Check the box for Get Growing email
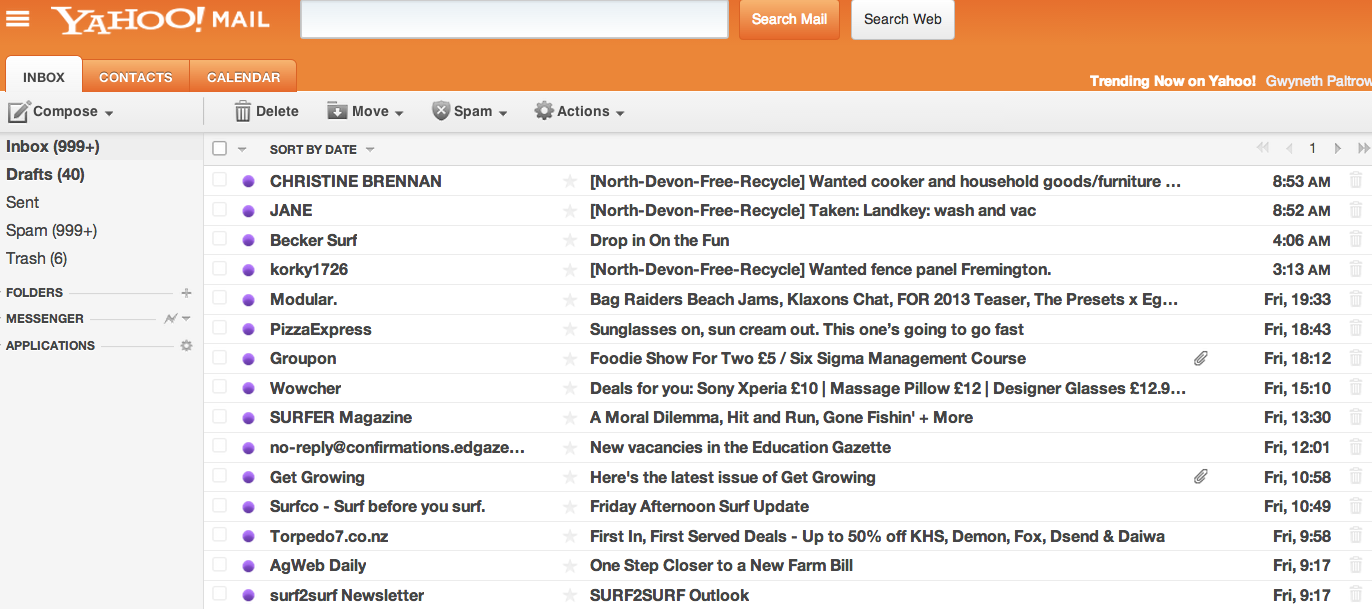The image size is (1372, 609). (220, 477)
